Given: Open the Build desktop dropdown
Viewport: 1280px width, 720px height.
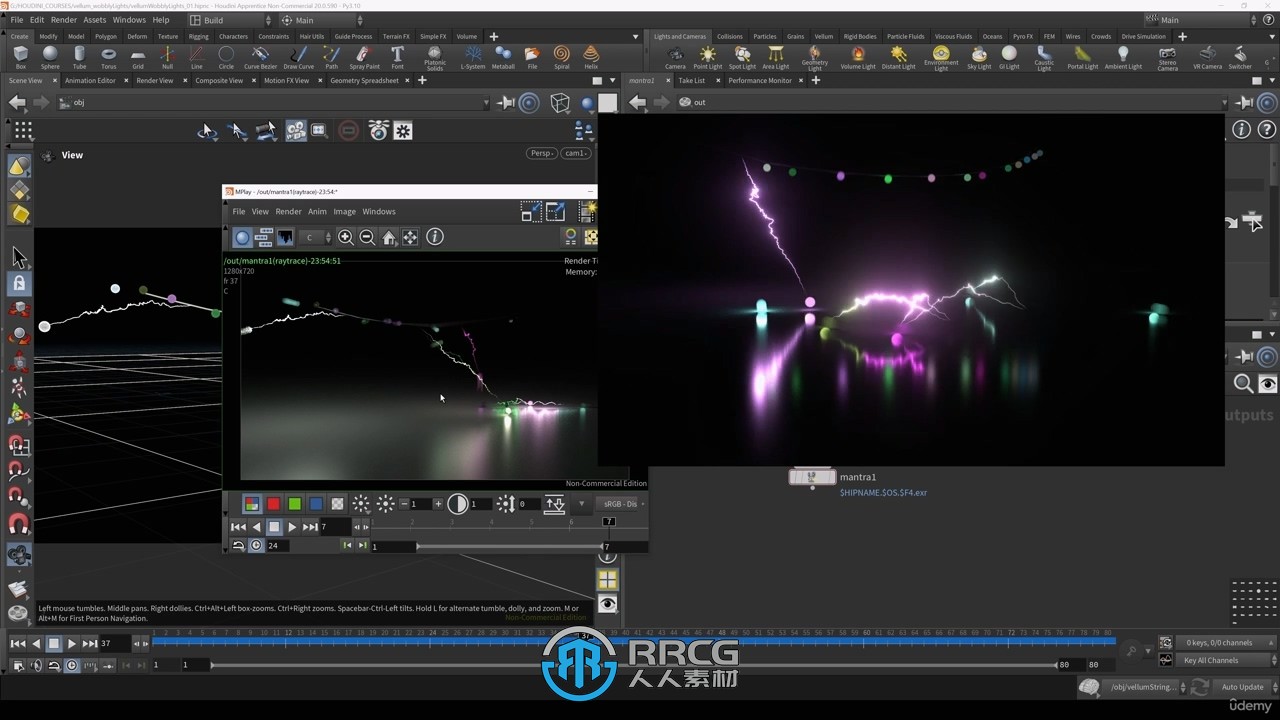Looking at the screenshot, I should pos(230,20).
